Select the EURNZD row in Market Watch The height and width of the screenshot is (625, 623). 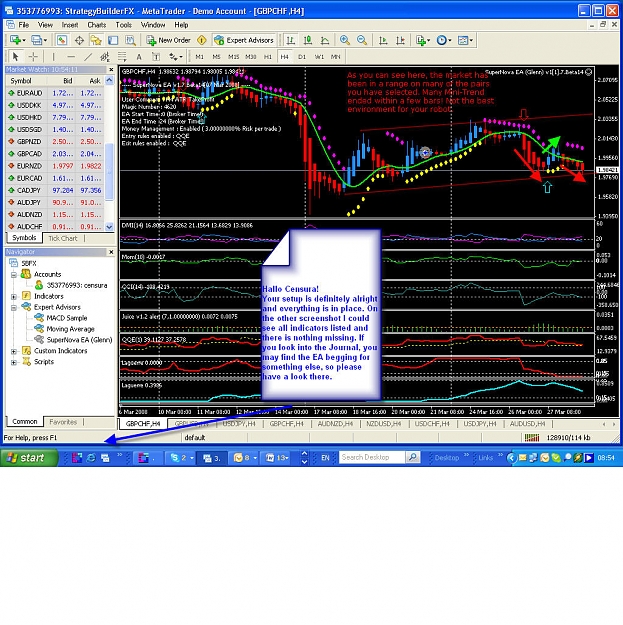point(55,166)
